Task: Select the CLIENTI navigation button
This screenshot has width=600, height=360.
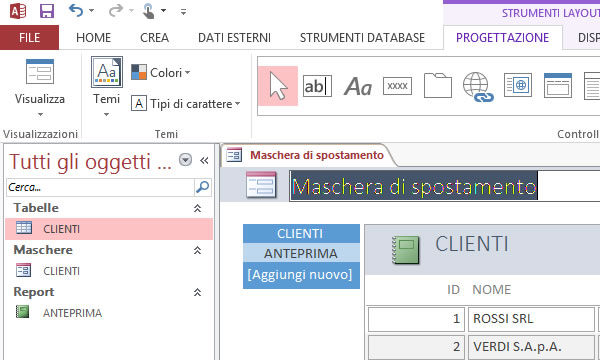Action: [301, 233]
